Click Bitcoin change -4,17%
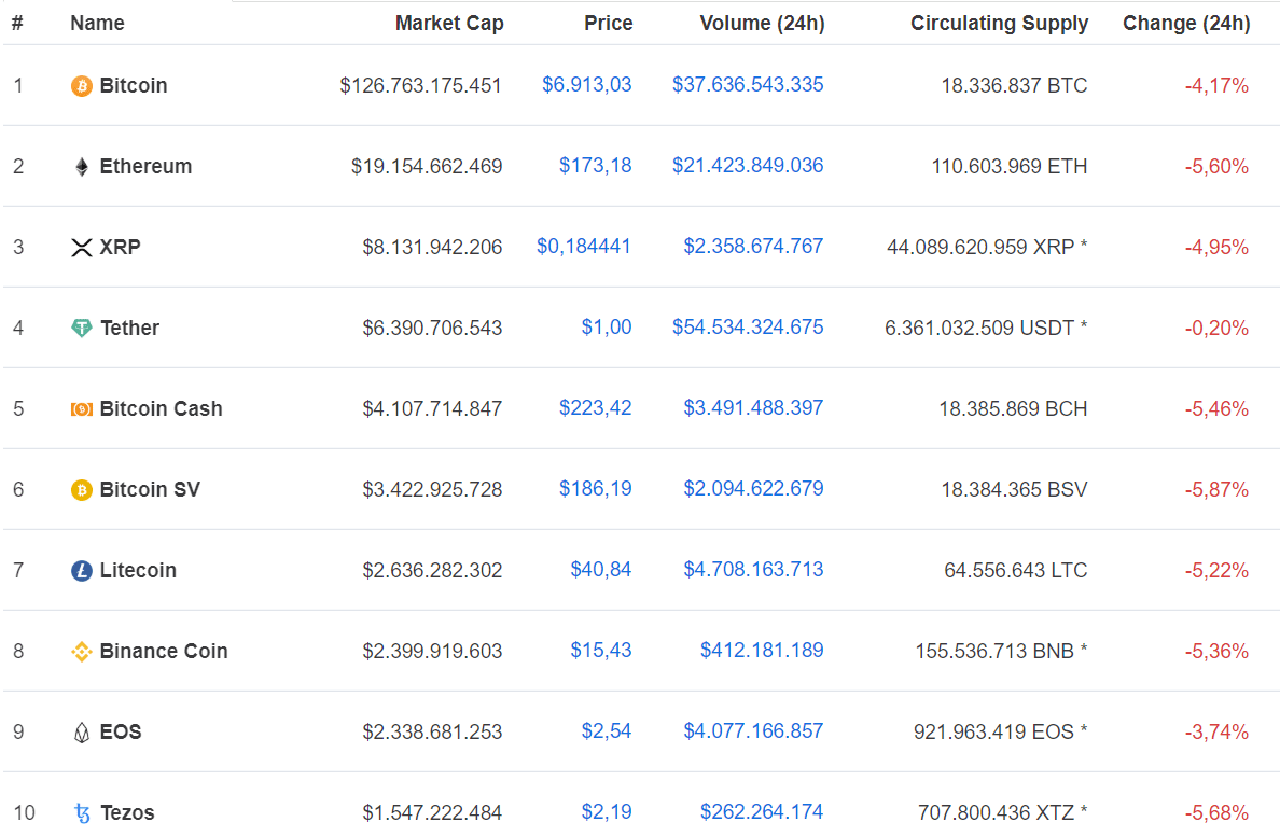 click(x=1217, y=86)
